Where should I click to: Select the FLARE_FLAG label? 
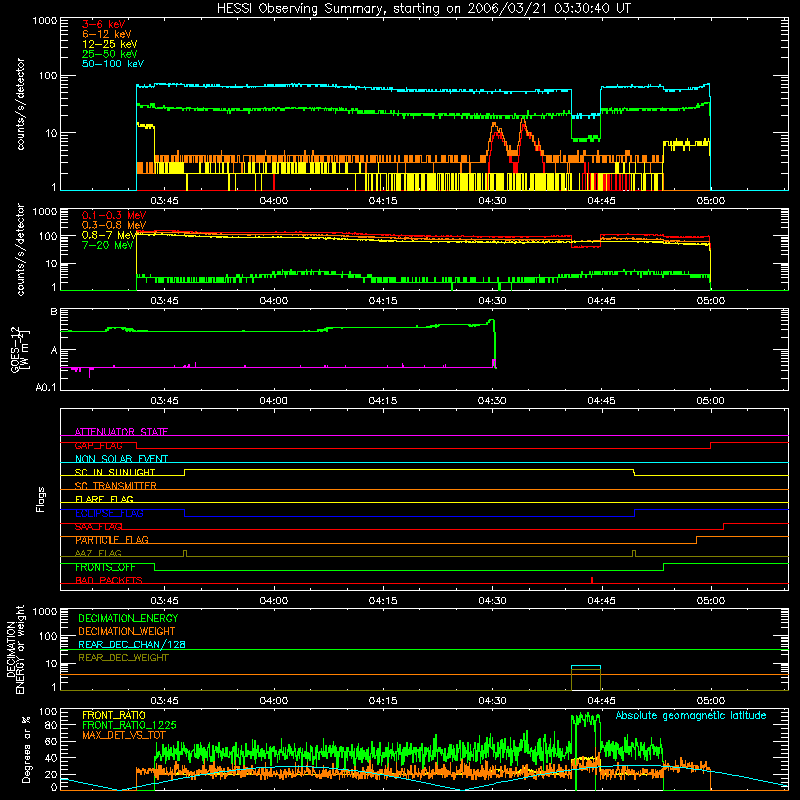104,499
